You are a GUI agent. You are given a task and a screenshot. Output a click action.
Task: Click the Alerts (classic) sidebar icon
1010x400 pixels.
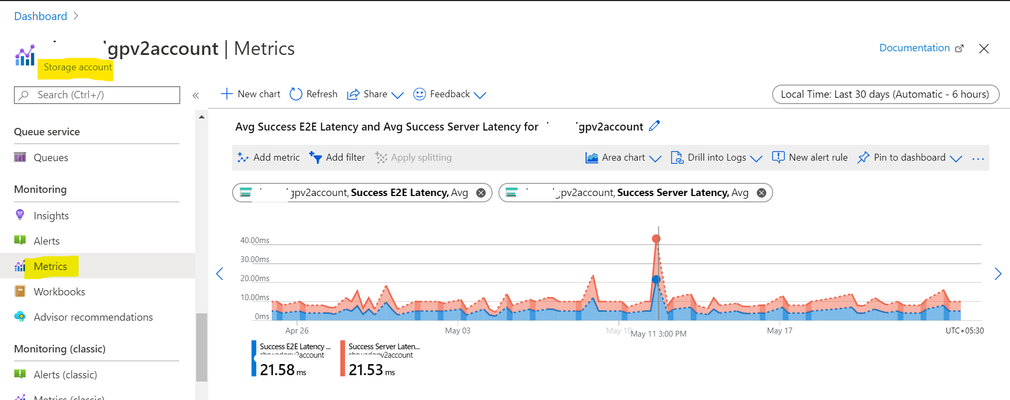20,374
